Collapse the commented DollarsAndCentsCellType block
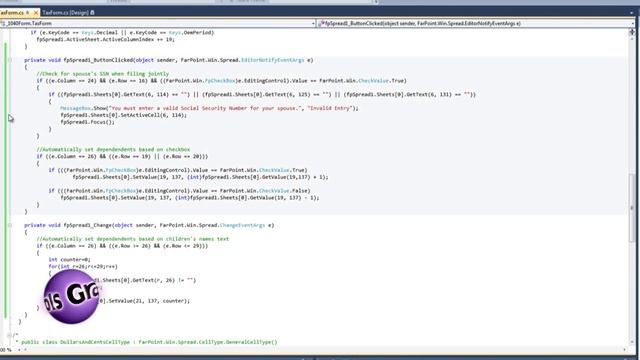 [x=10, y=335]
